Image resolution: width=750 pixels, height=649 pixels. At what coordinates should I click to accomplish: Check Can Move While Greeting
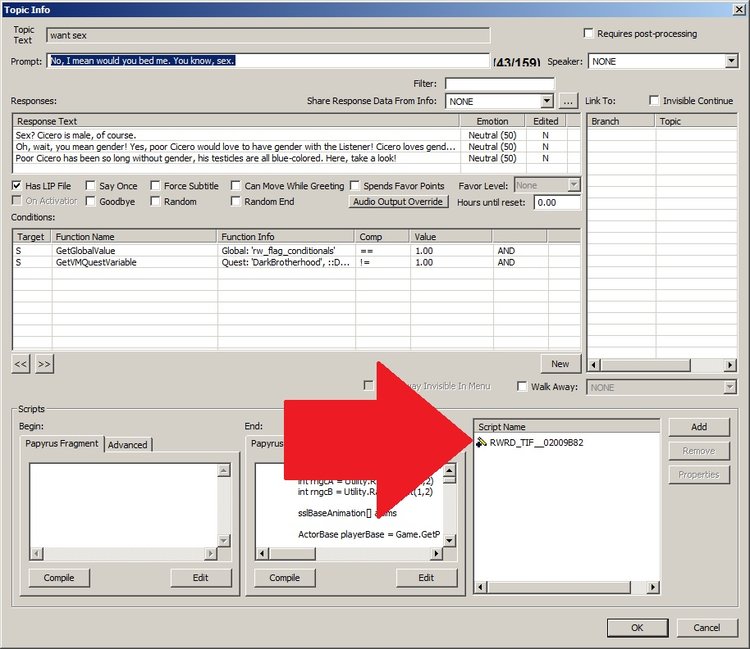235,186
